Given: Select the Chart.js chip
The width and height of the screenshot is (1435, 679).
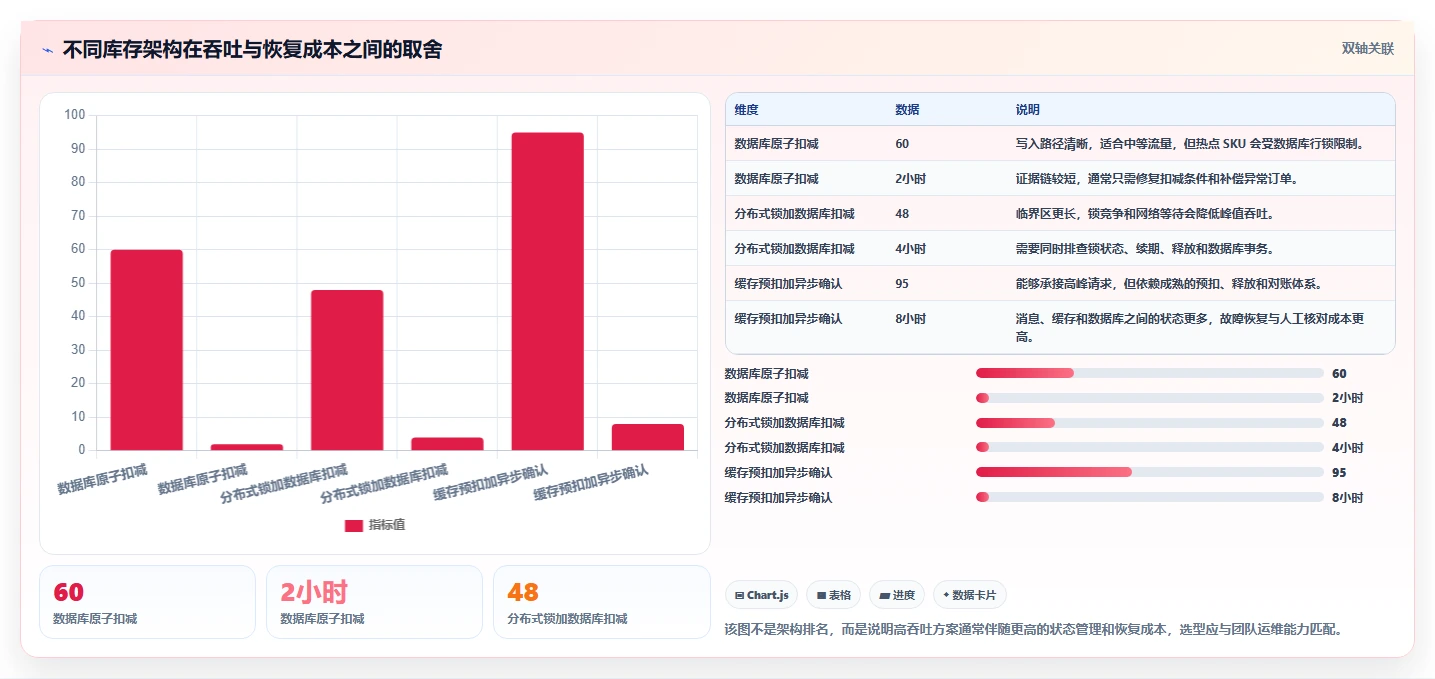Looking at the screenshot, I should coord(761,595).
